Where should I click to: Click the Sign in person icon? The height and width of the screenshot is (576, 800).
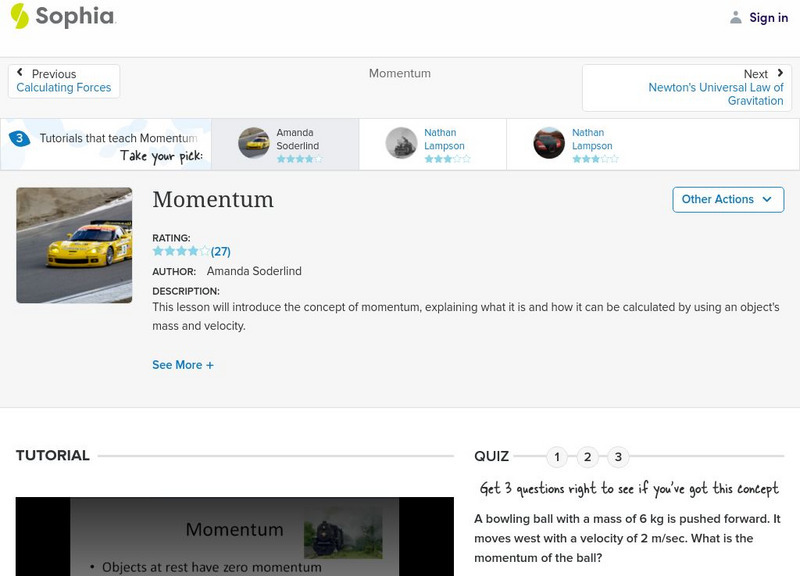coord(734,16)
